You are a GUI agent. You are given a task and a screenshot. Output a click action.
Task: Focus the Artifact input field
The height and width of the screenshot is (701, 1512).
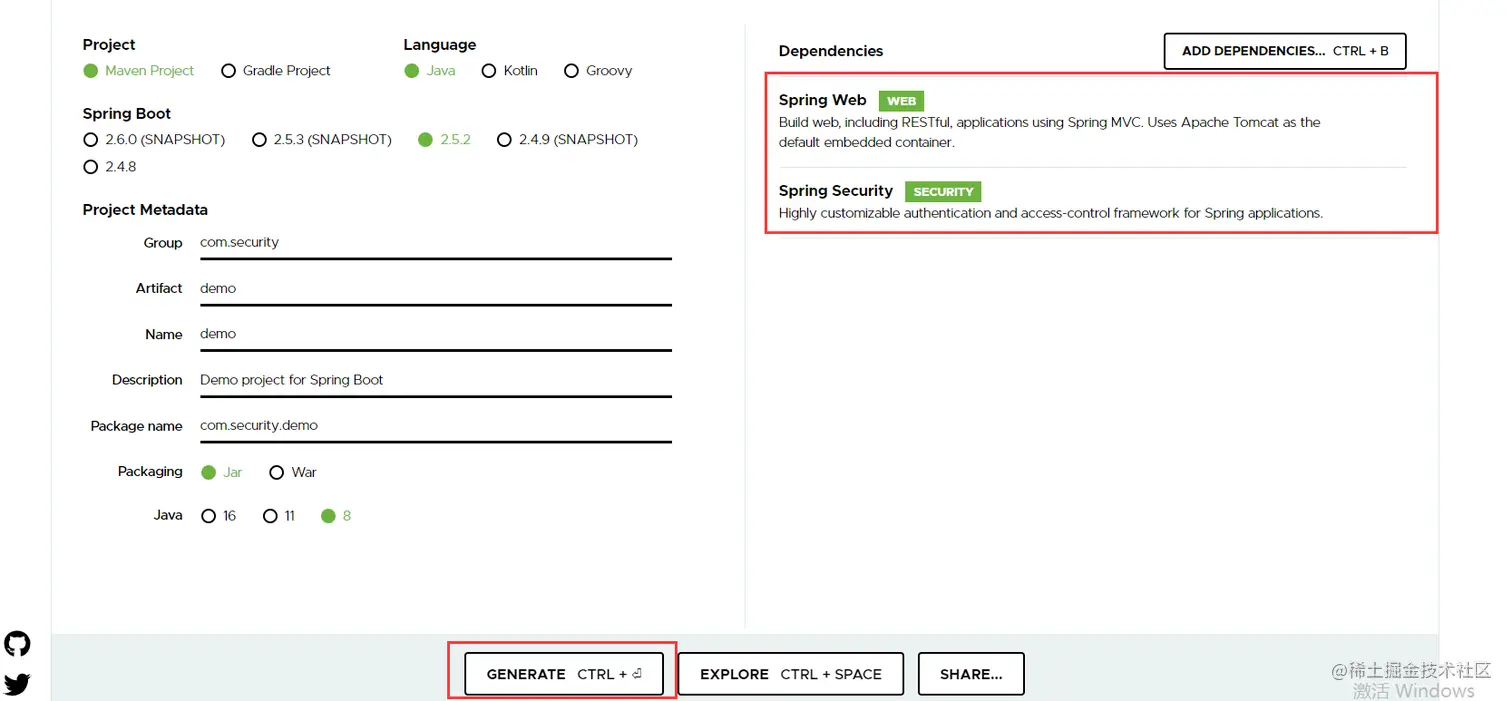tap(435, 289)
